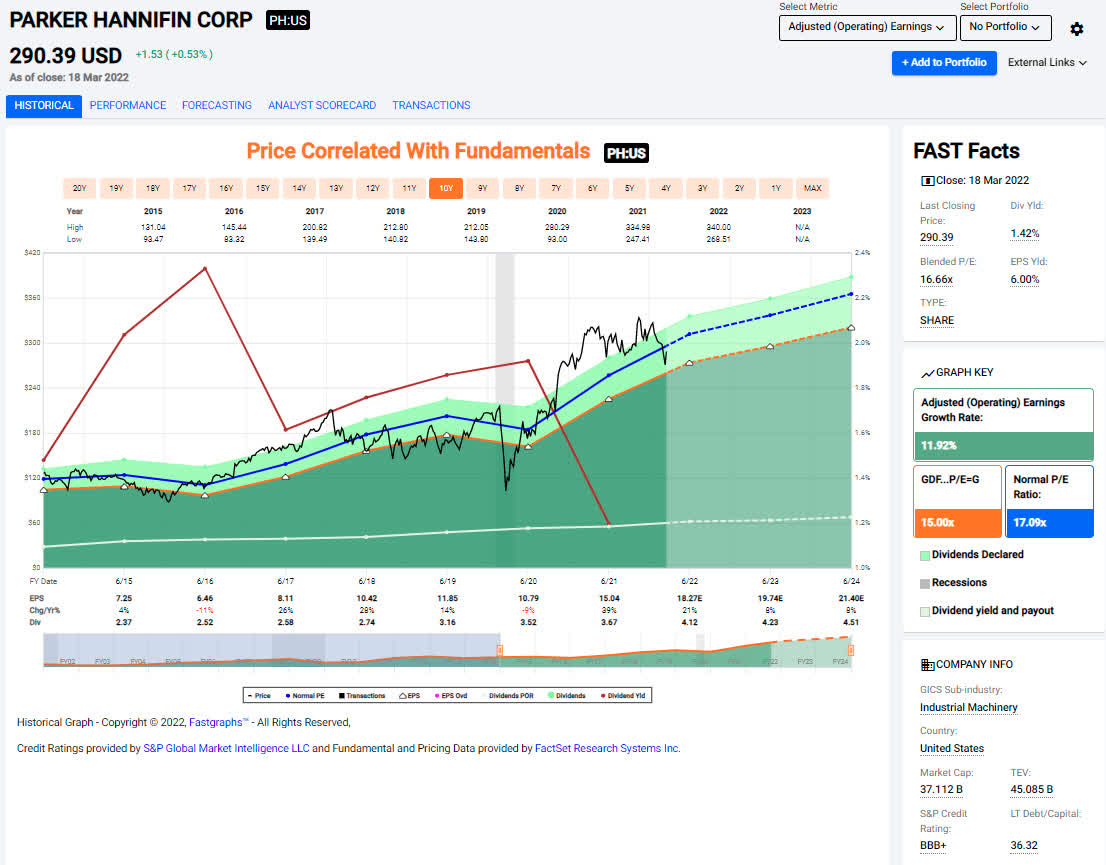Select the 20Y time range

point(80,188)
